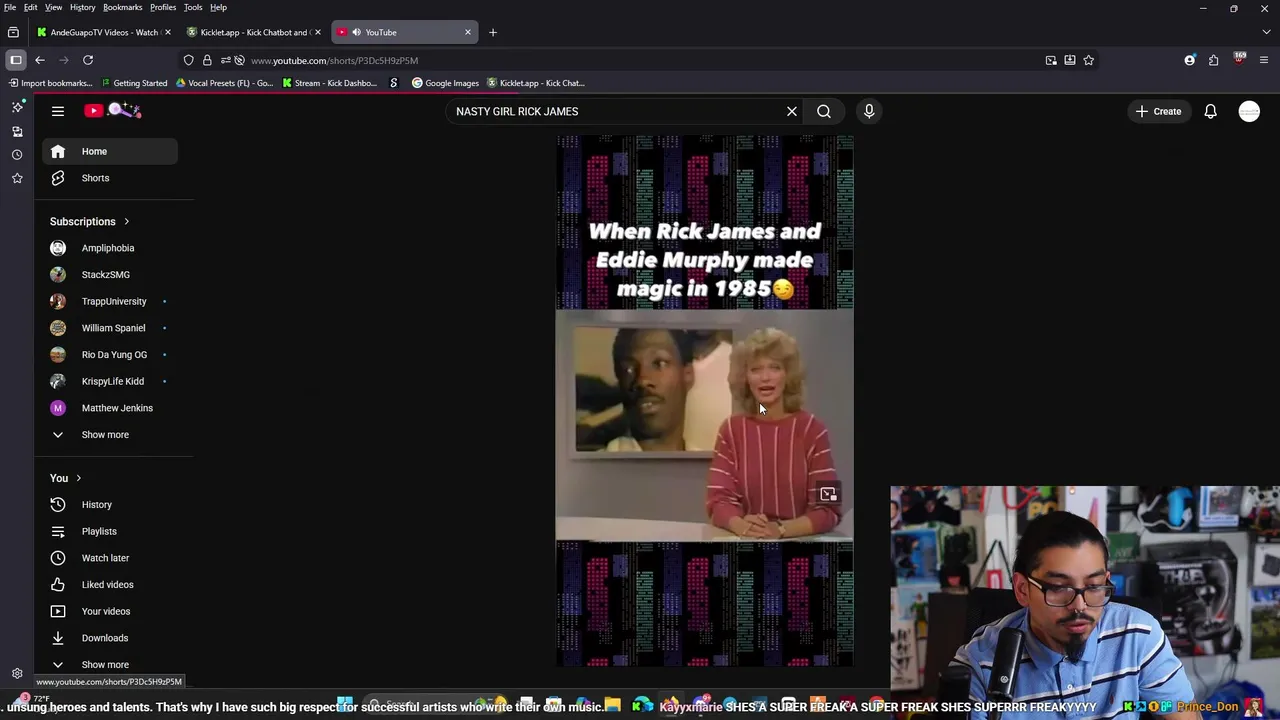Open Liked videos list

[110, 584]
